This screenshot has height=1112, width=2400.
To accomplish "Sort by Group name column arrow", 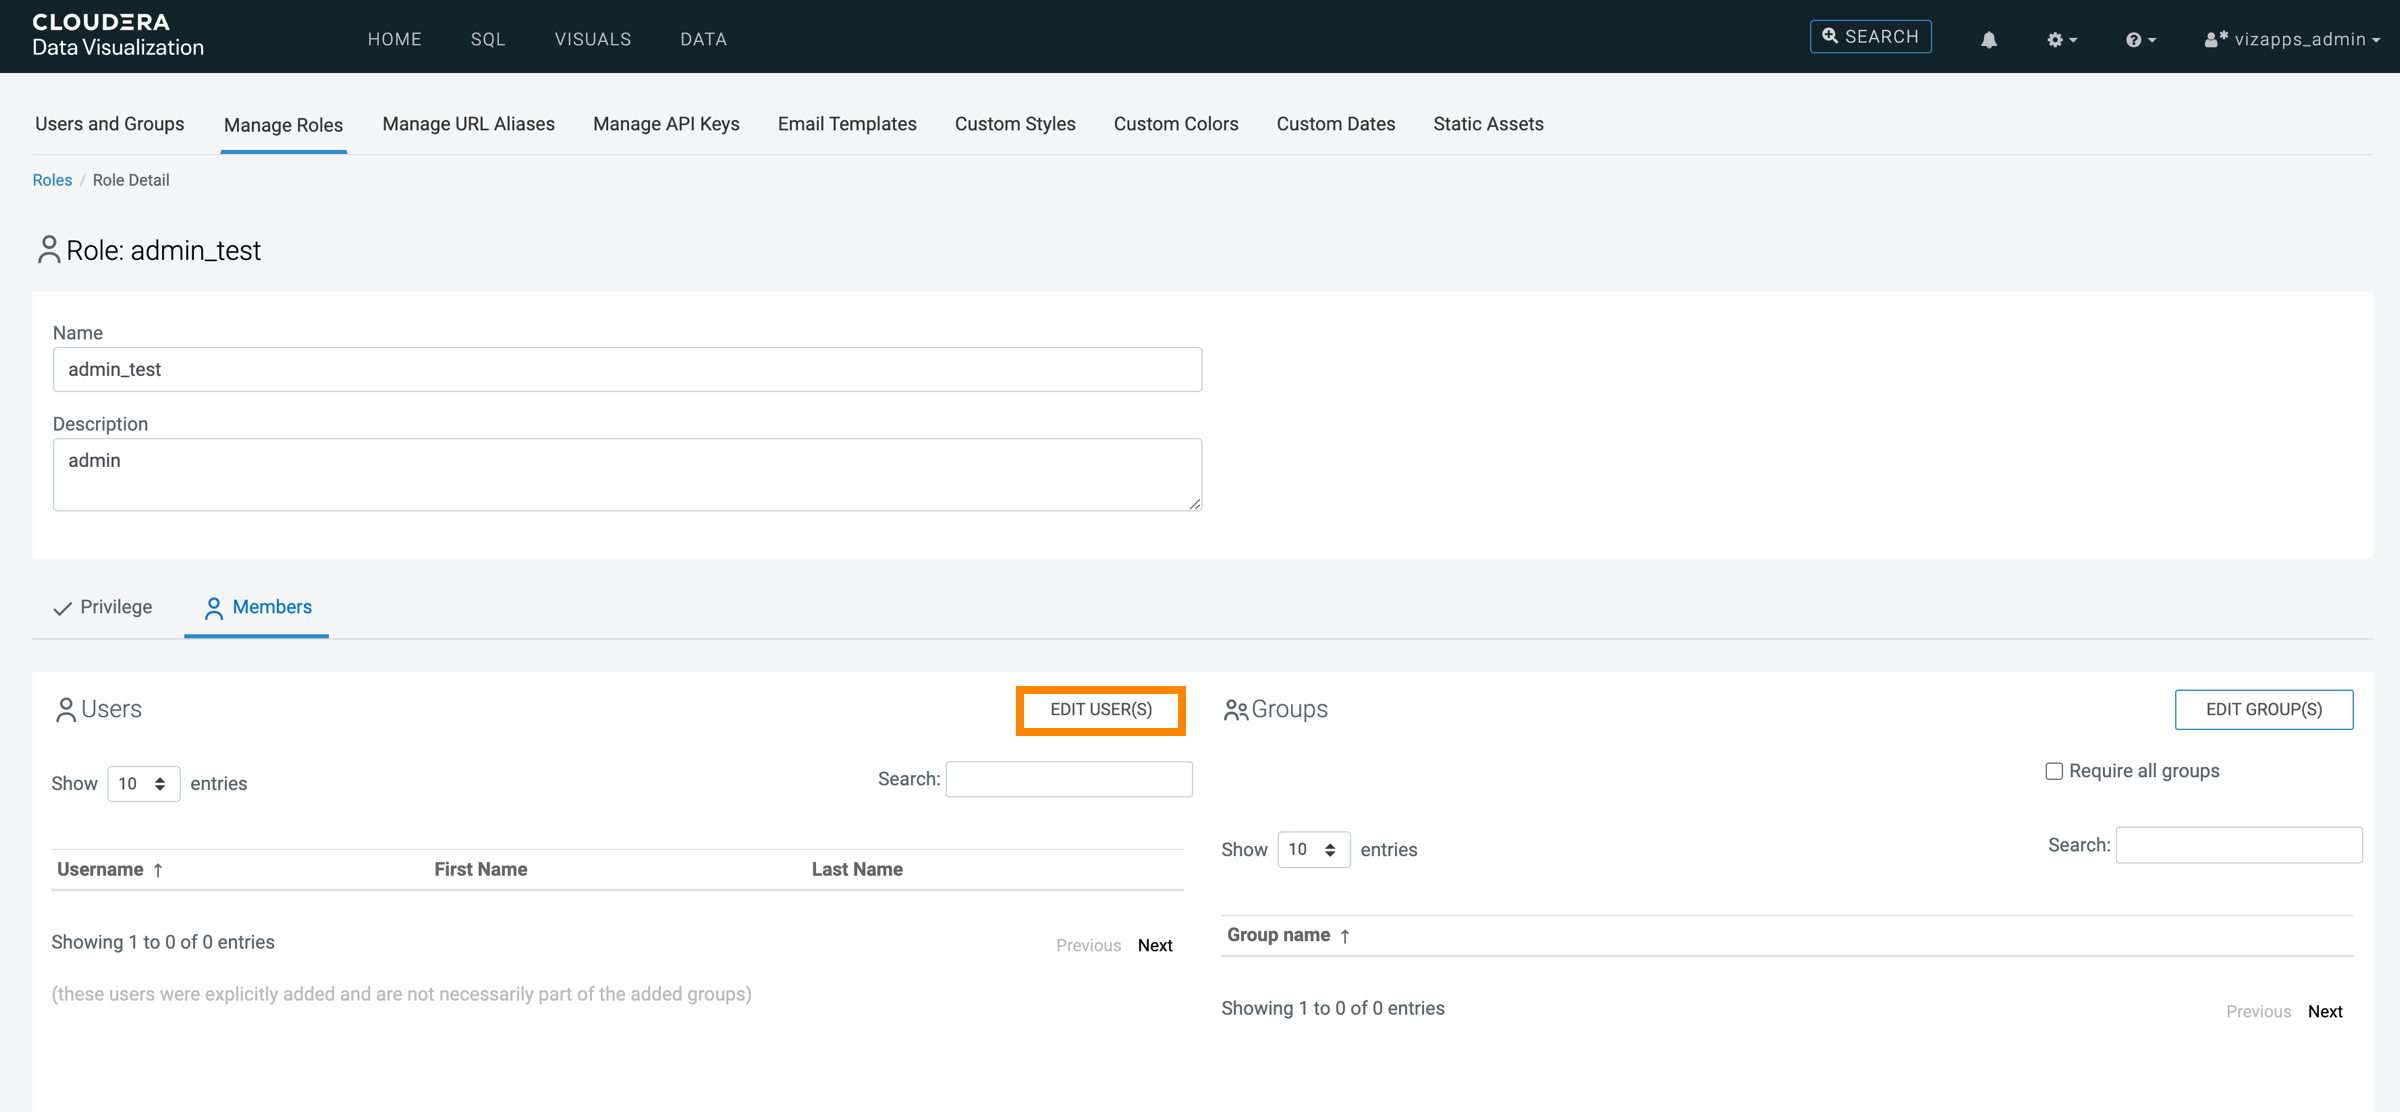I will tap(1345, 936).
